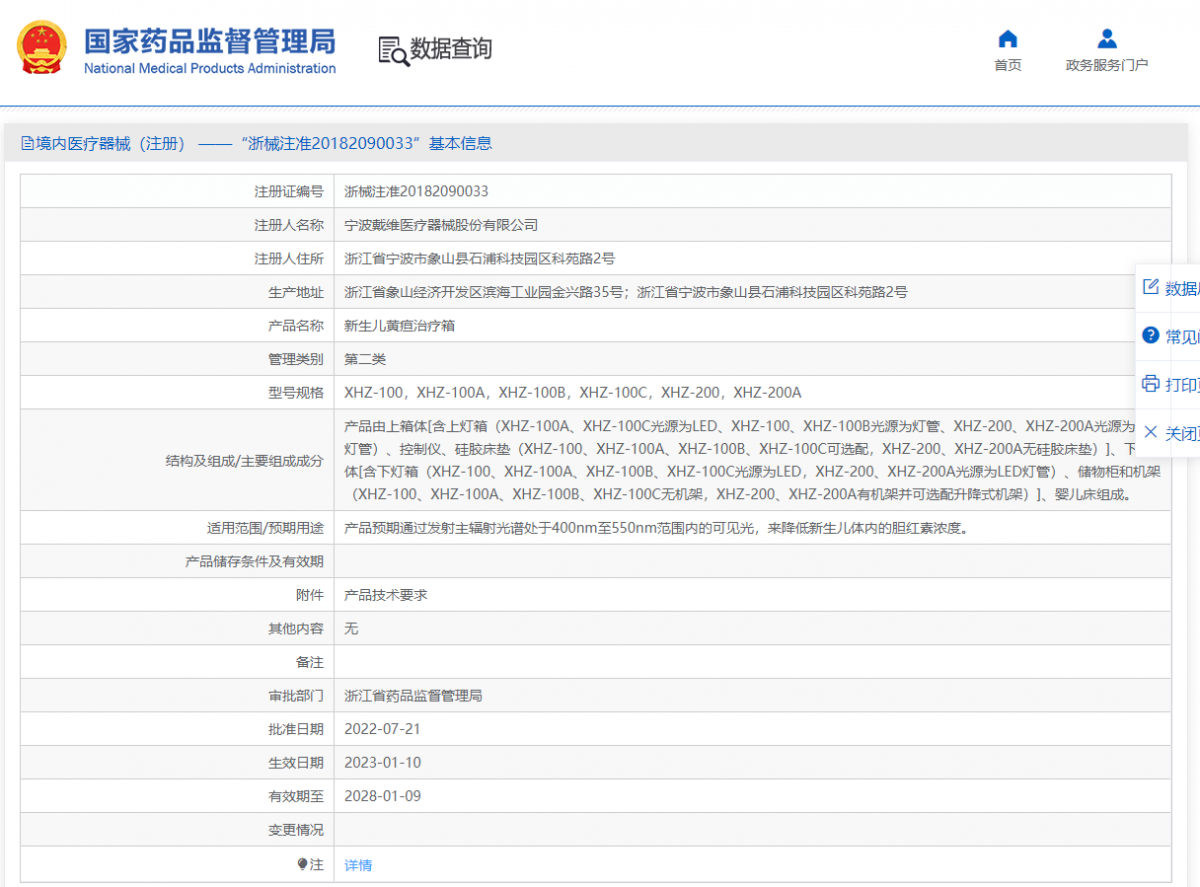This screenshot has height=887, width=1200.
Task: Click the 备注 row label
Action: click(310, 662)
